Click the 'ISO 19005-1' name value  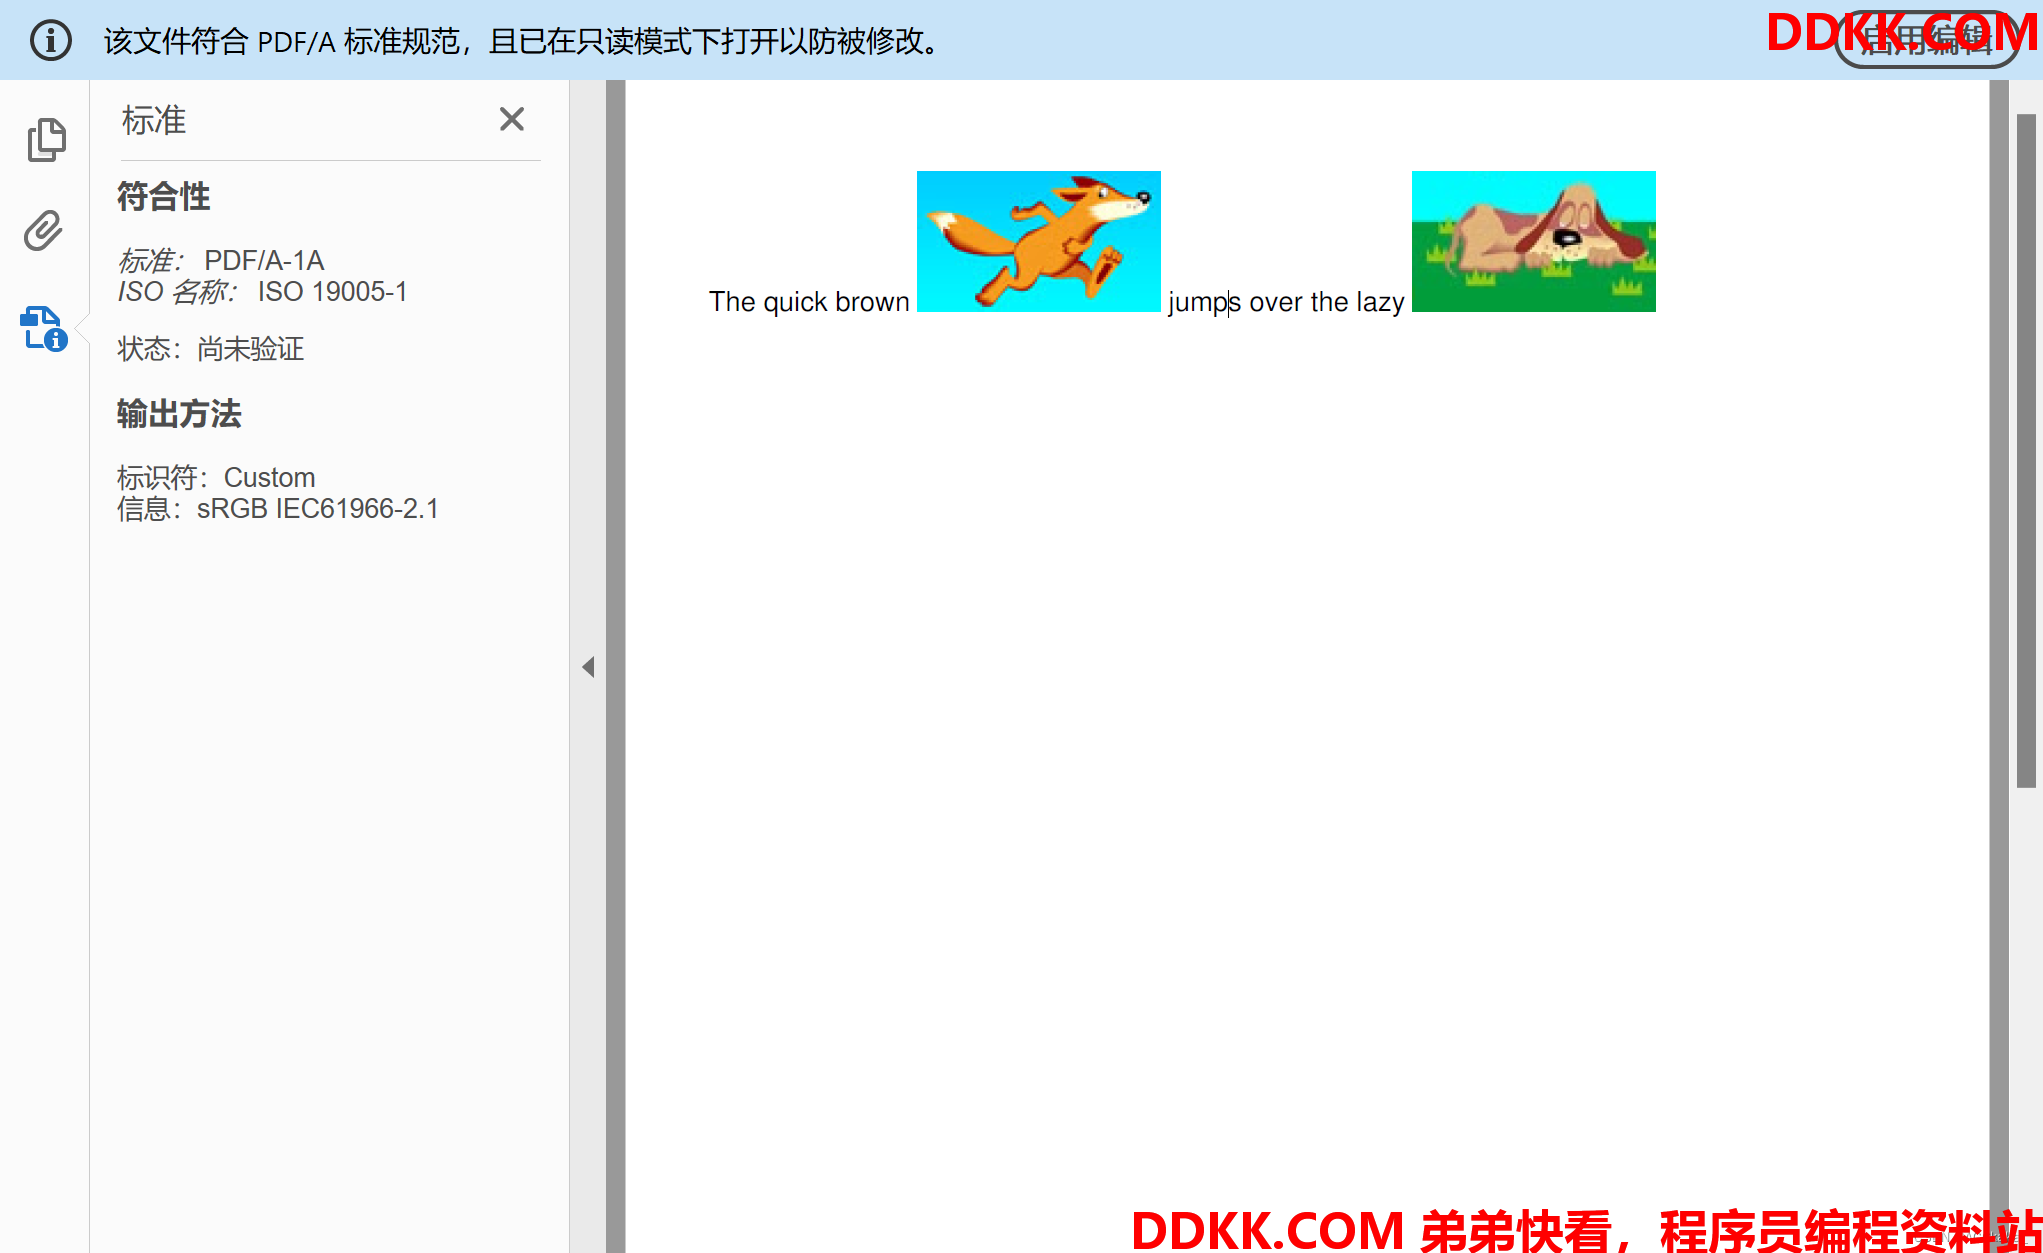coord(333,292)
